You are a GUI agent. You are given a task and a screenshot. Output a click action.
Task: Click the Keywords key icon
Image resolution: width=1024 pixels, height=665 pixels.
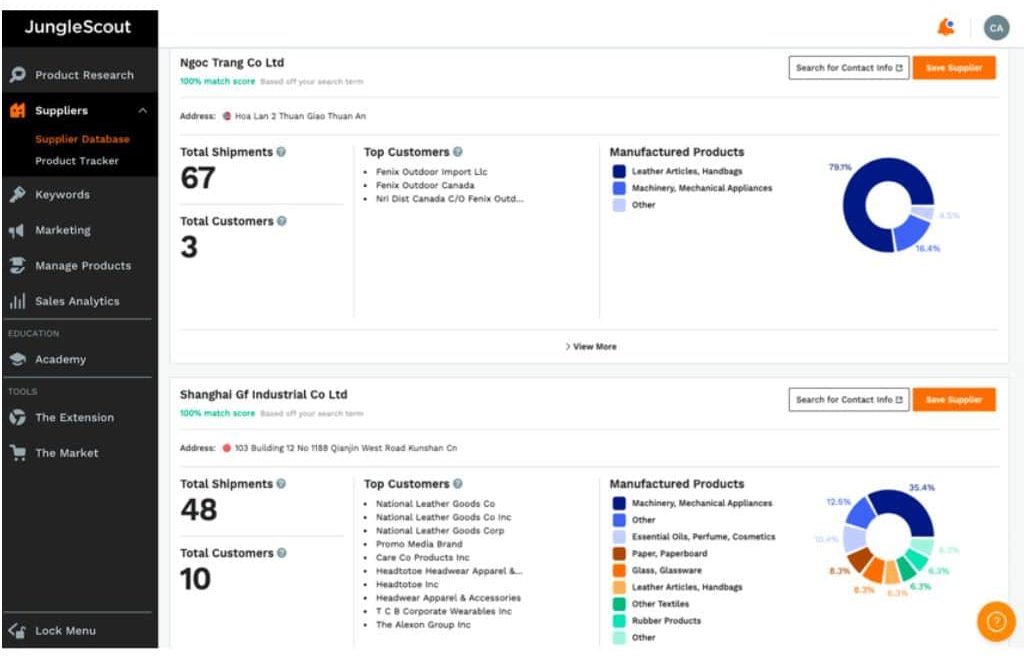coord(18,194)
